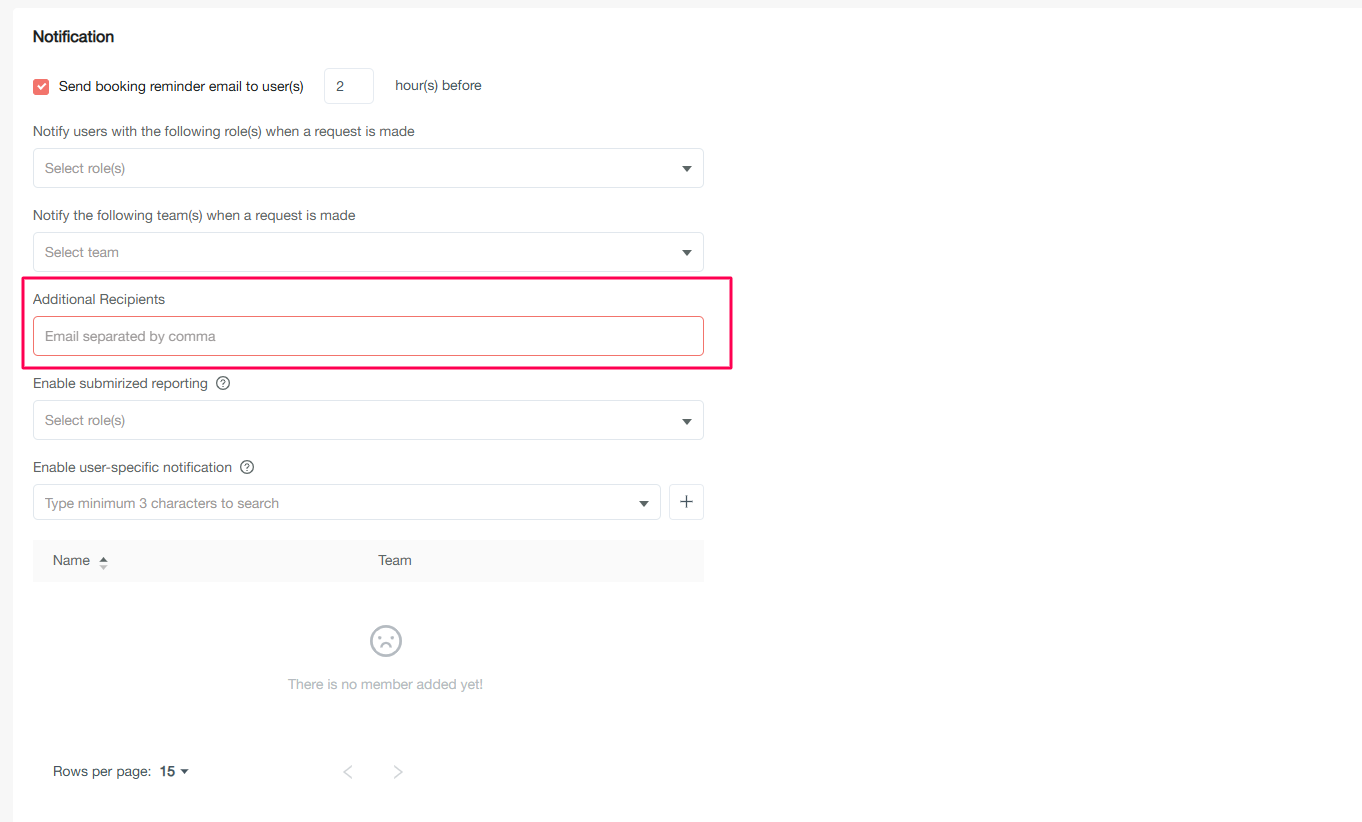Focus the Additional Recipients email field
Viewport: 1362px width, 822px height.
click(x=367, y=336)
